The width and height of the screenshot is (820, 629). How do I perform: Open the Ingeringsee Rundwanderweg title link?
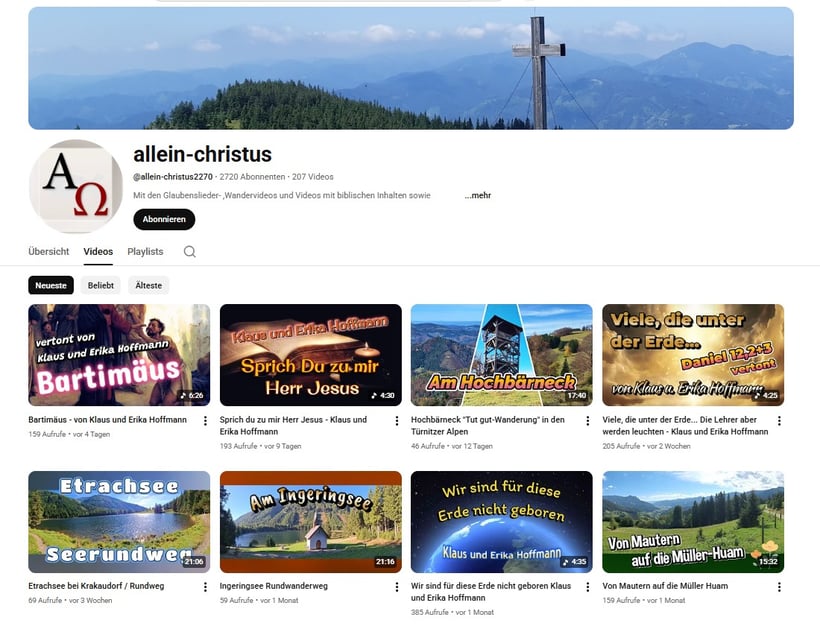click(x=274, y=586)
